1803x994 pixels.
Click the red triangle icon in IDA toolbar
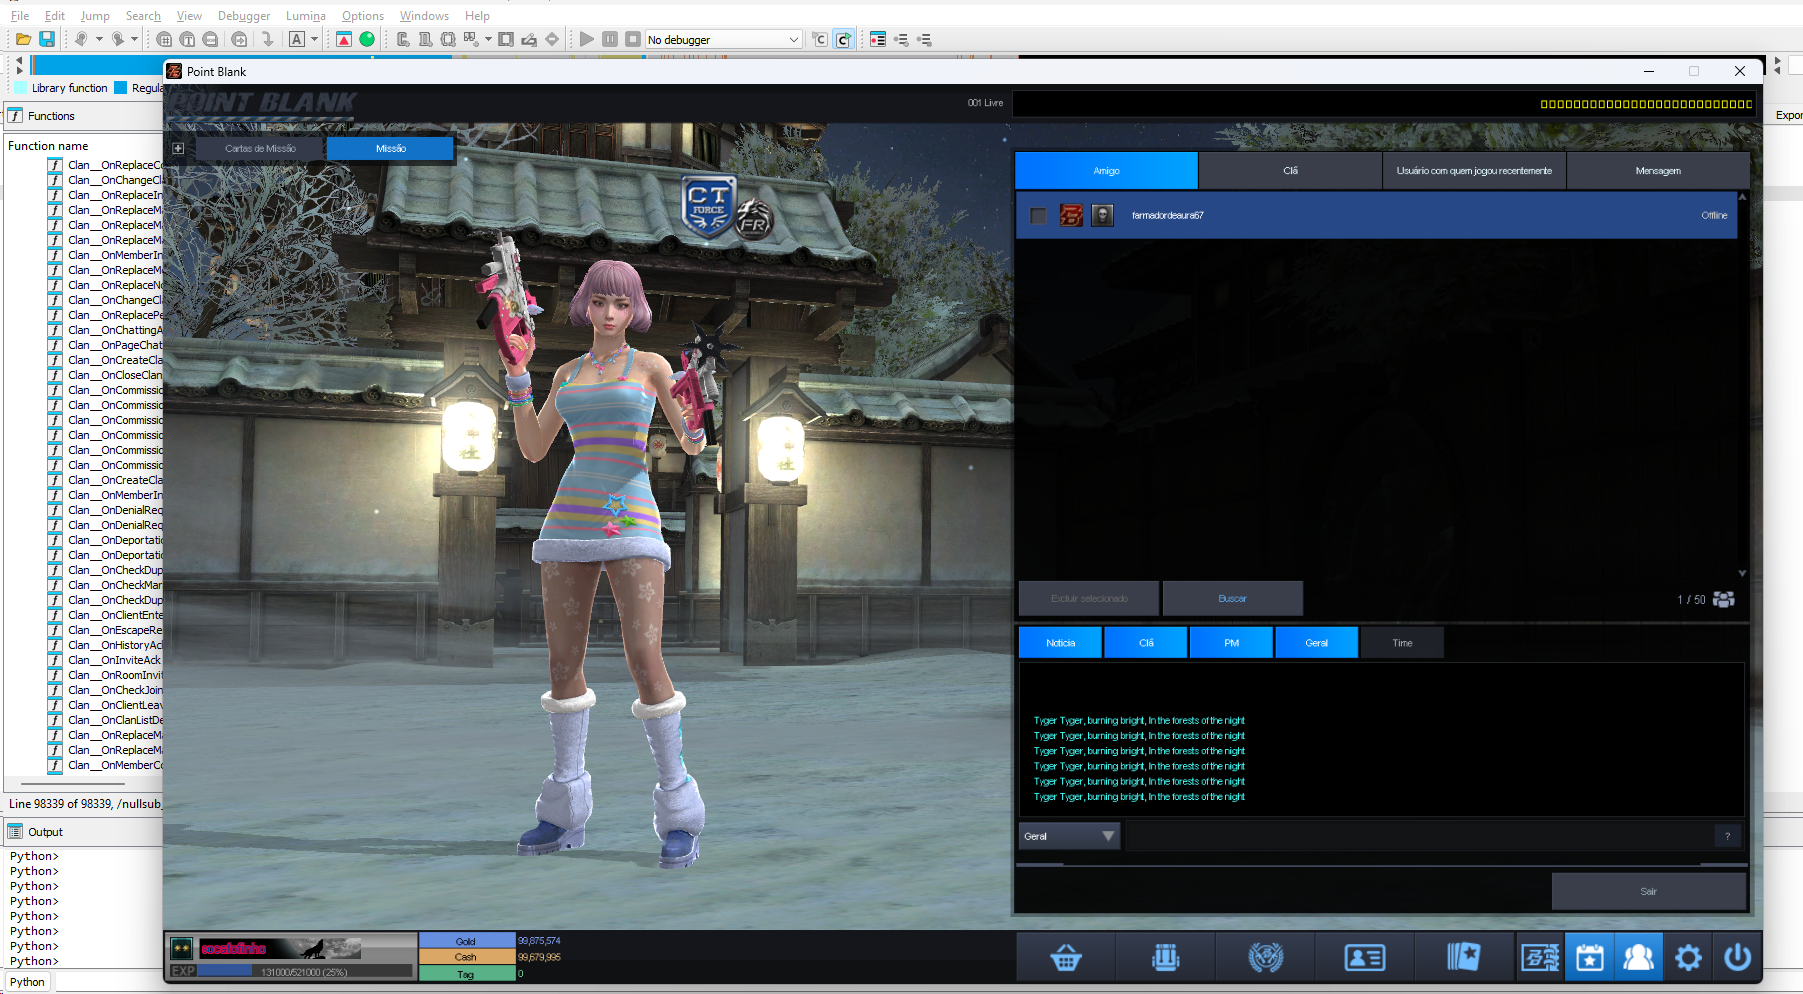[x=344, y=39]
